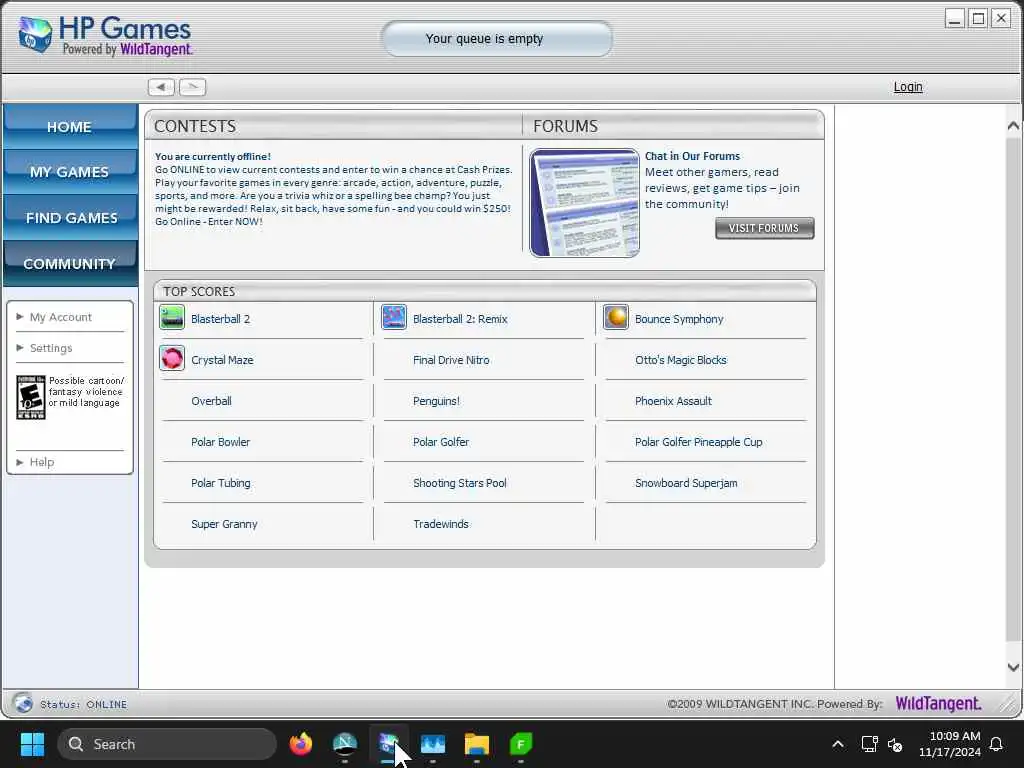Click the Status: ONLINE text
Screen dimensions: 1024x768
tap(84, 704)
